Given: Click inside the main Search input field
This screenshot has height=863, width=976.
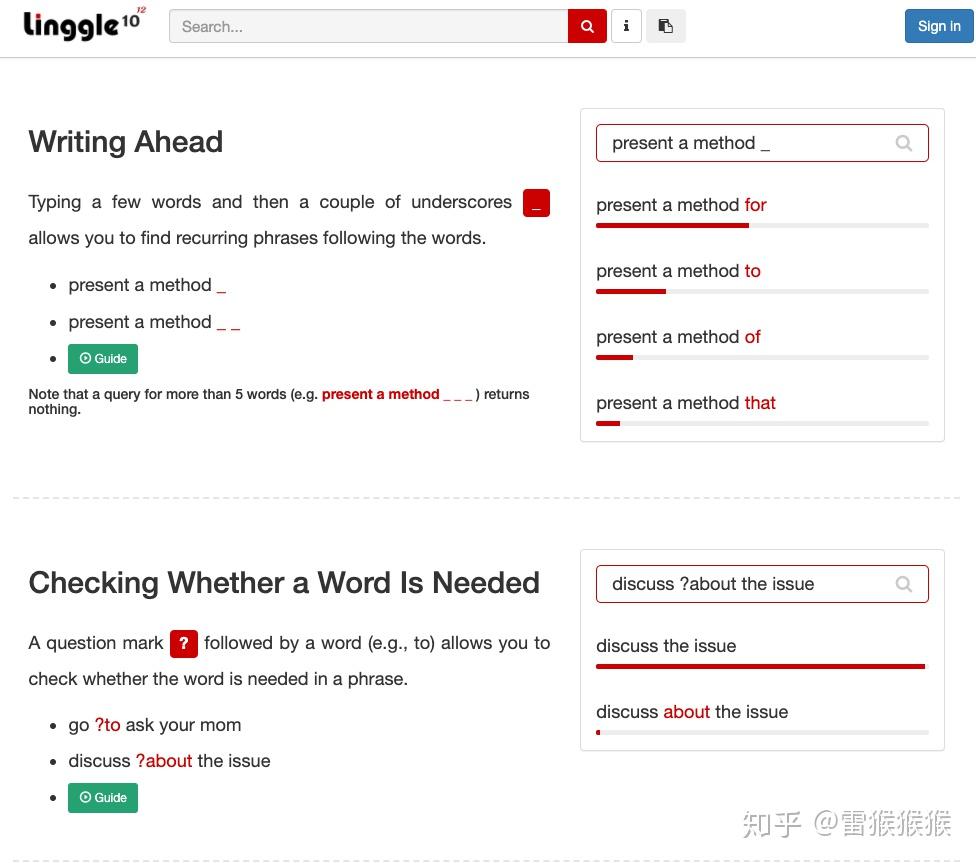Looking at the screenshot, I should click(370, 26).
